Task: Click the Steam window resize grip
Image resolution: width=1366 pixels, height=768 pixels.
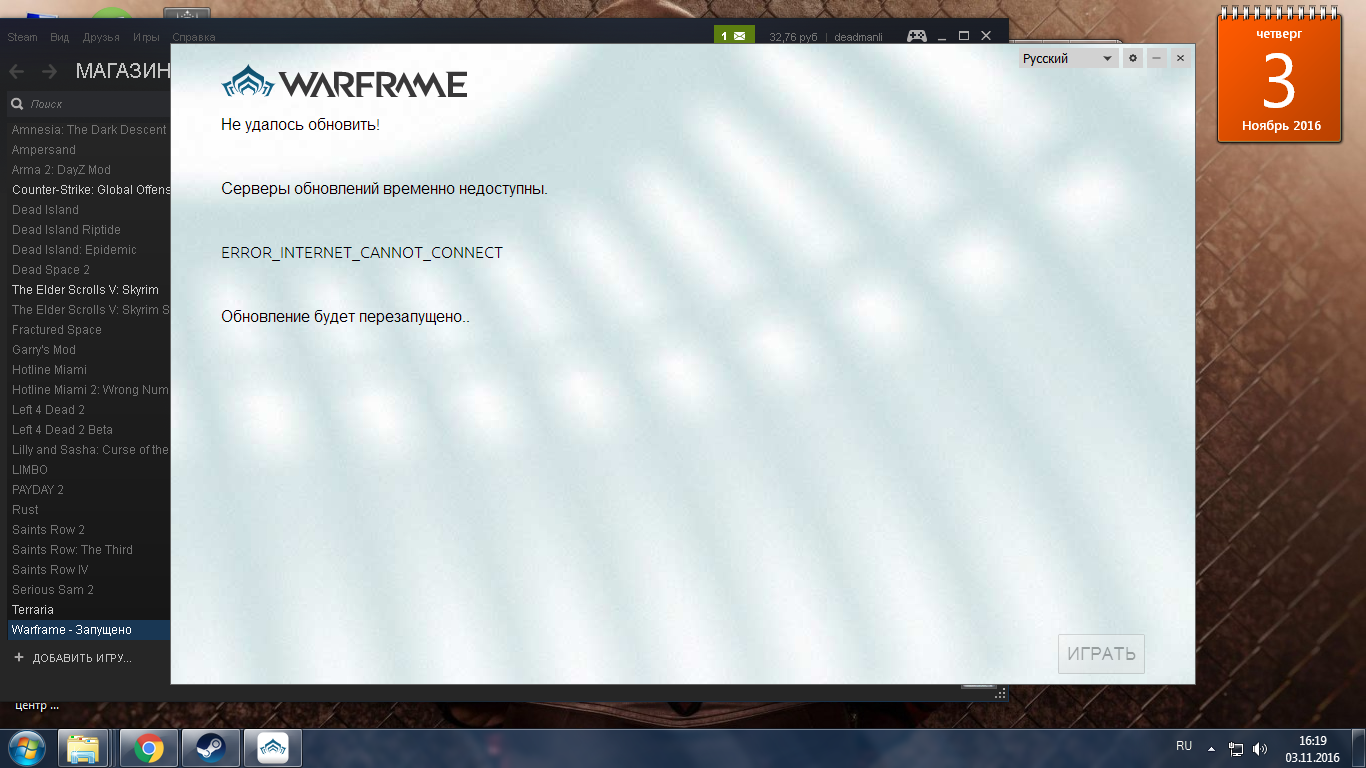Action: point(1000,692)
